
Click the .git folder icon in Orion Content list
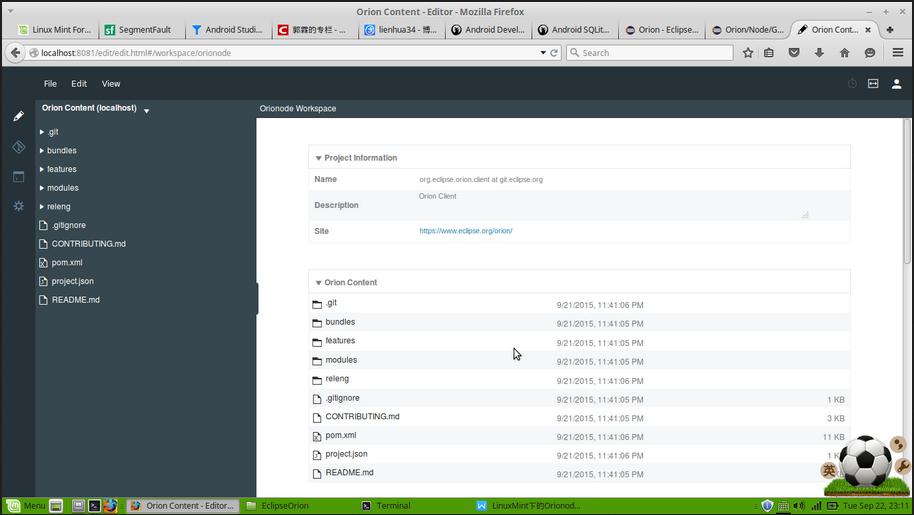[317, 304]
